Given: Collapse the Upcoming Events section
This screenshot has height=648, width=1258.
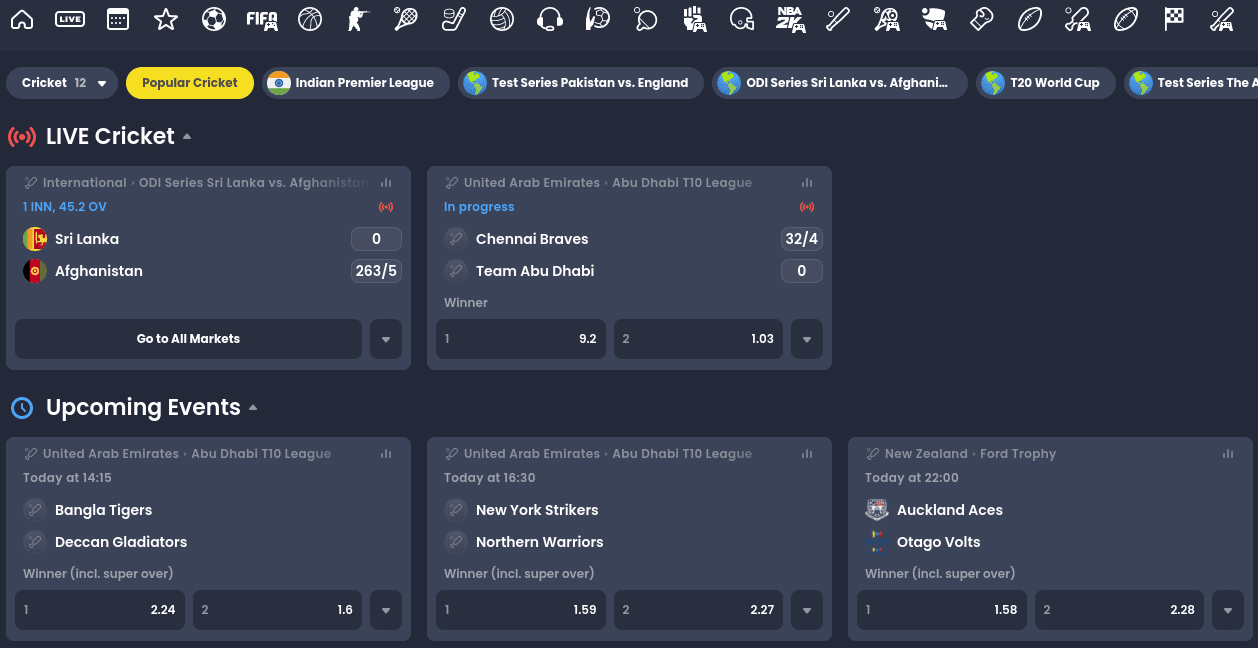Looking at the screenshot, I should [253, 407].
